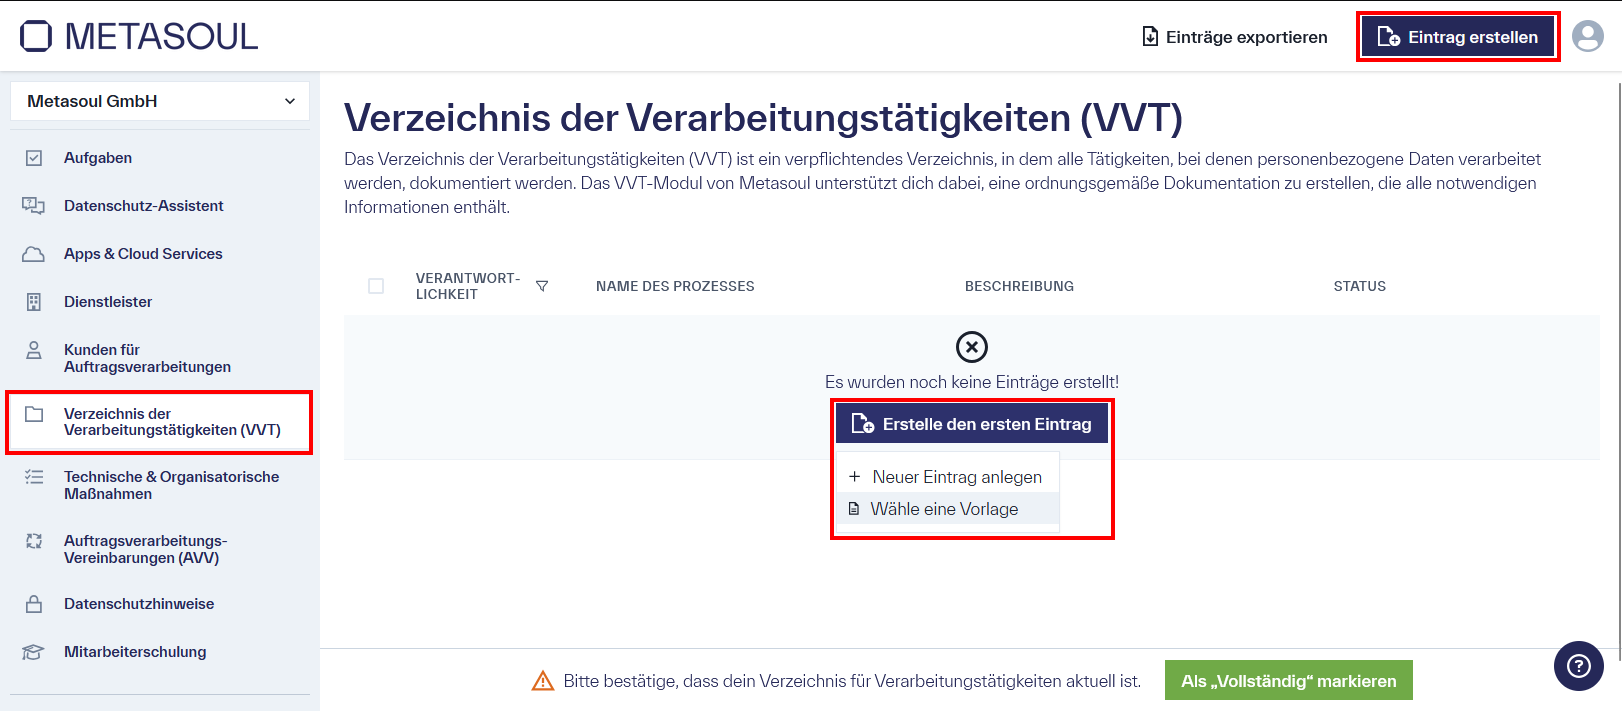Screen dimensions: 1622x711
Task: Select Neuer Eintrag anlegen menu entry
Action: 947,477
